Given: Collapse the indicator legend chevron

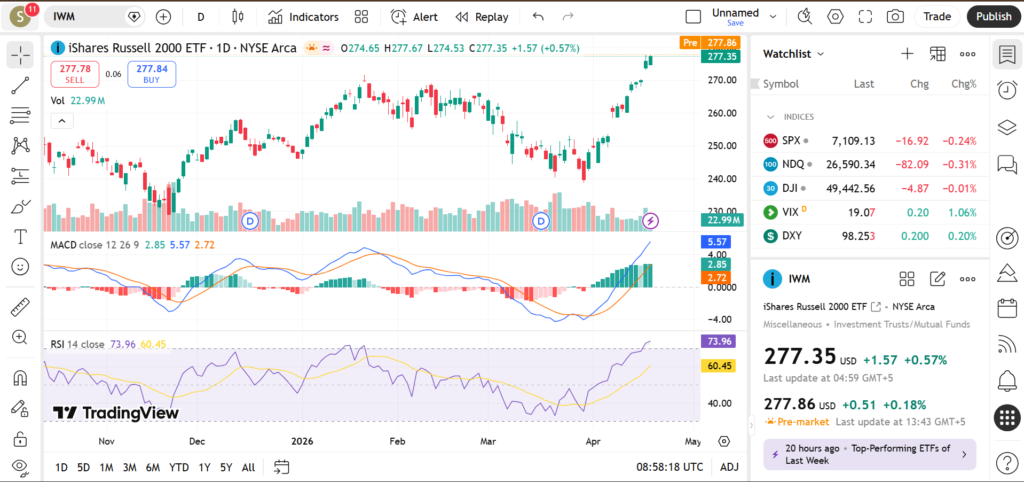Looking at the screenshot, I should (x=61, y=121).
